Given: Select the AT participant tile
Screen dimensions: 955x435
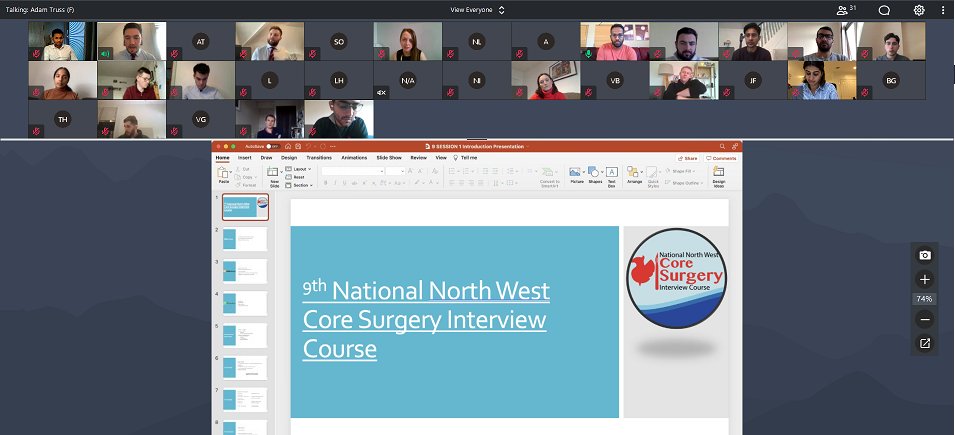Looking at the screenshot, I should click(200, 41).
